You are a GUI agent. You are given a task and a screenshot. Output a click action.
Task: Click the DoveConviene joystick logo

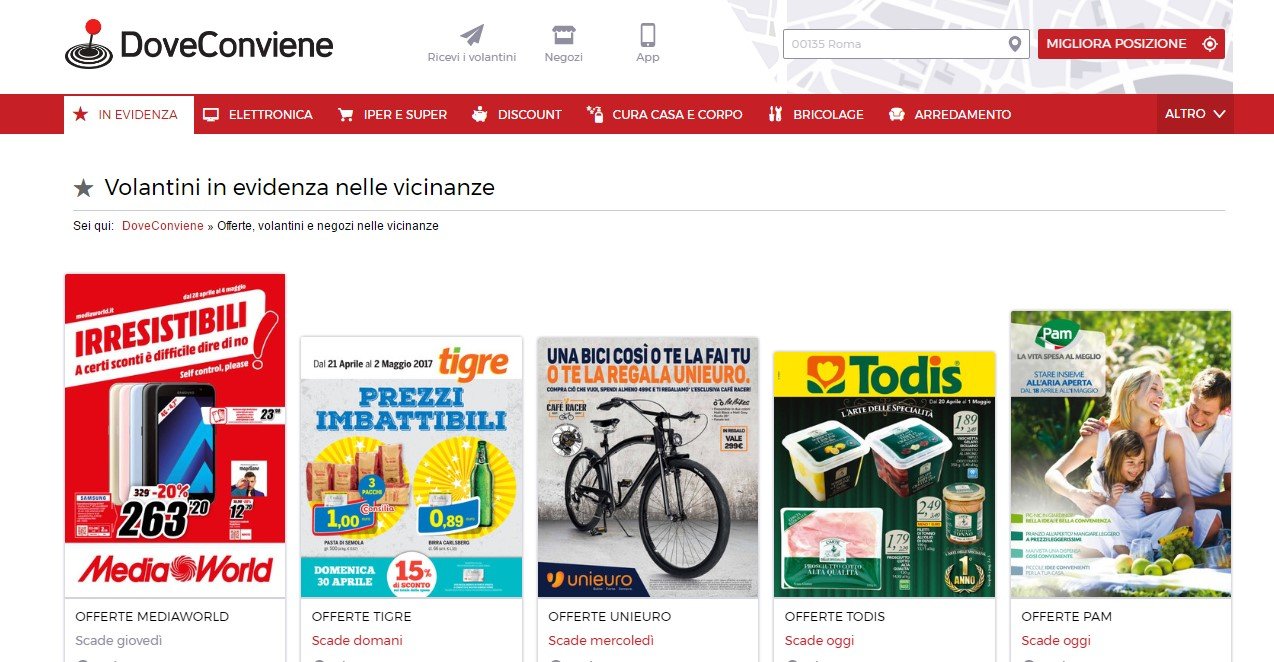90,45
